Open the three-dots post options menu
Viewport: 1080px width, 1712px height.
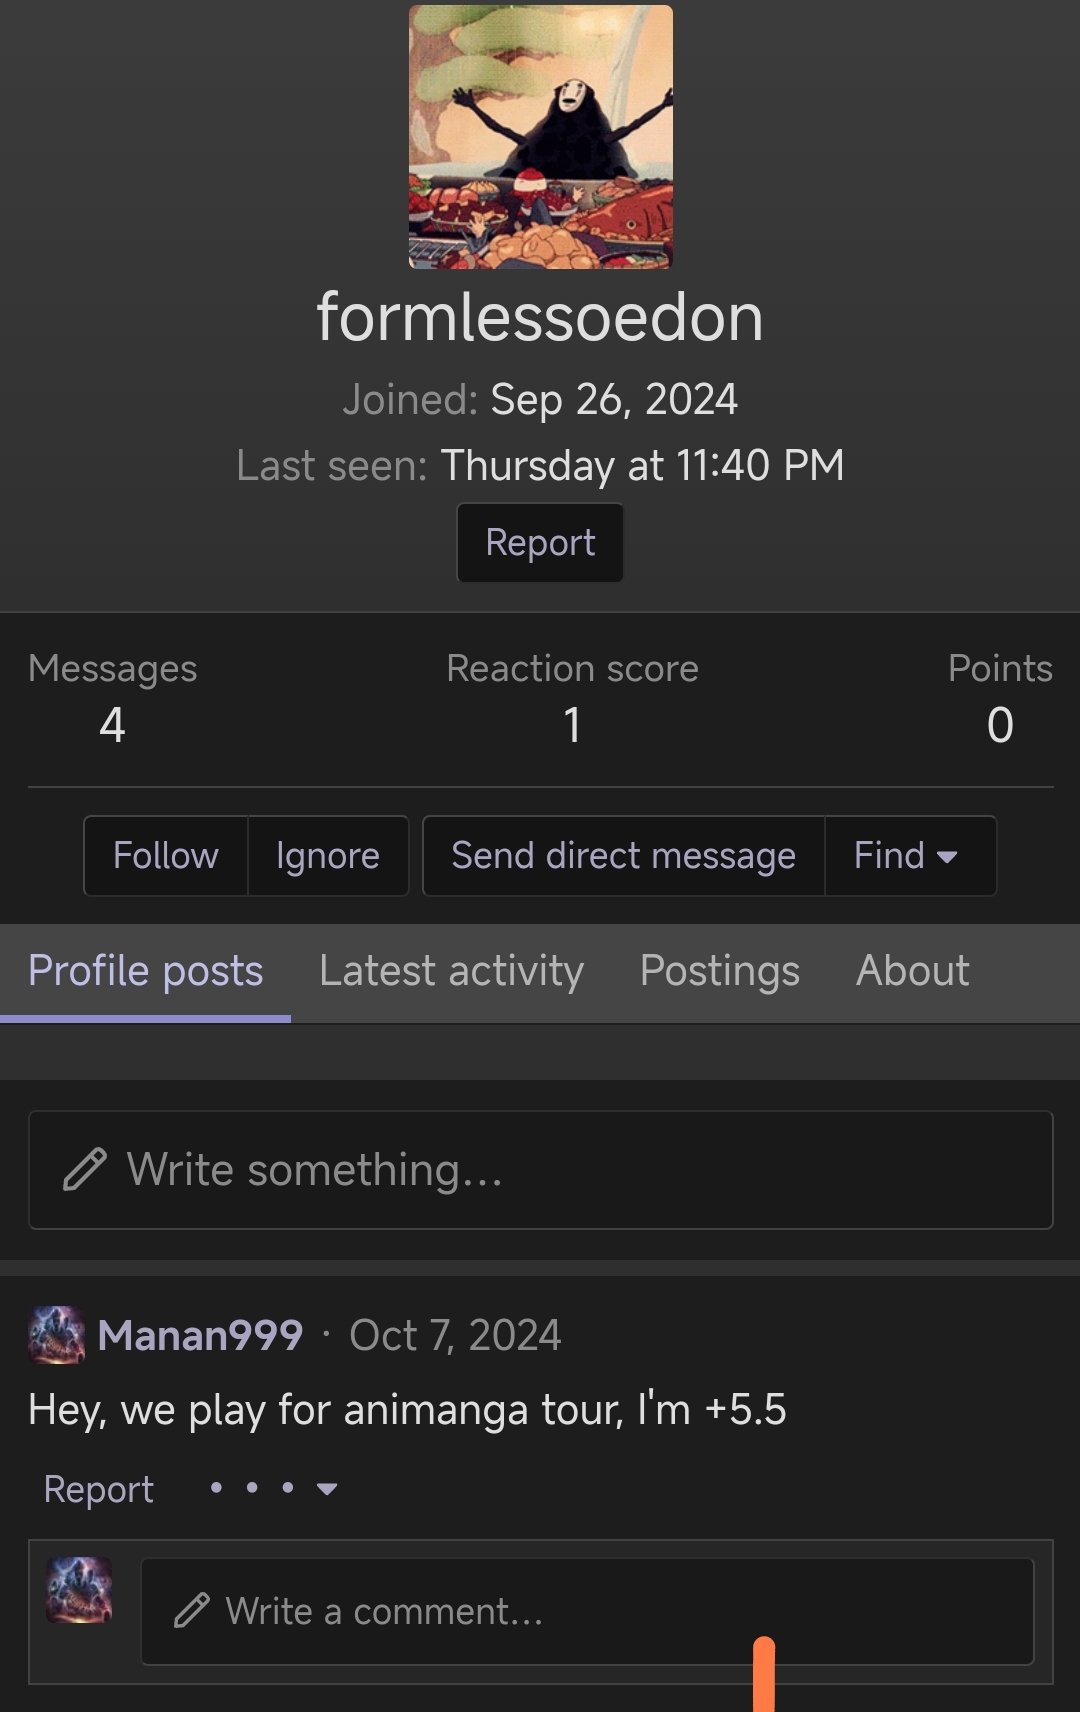click(272, 1489)
